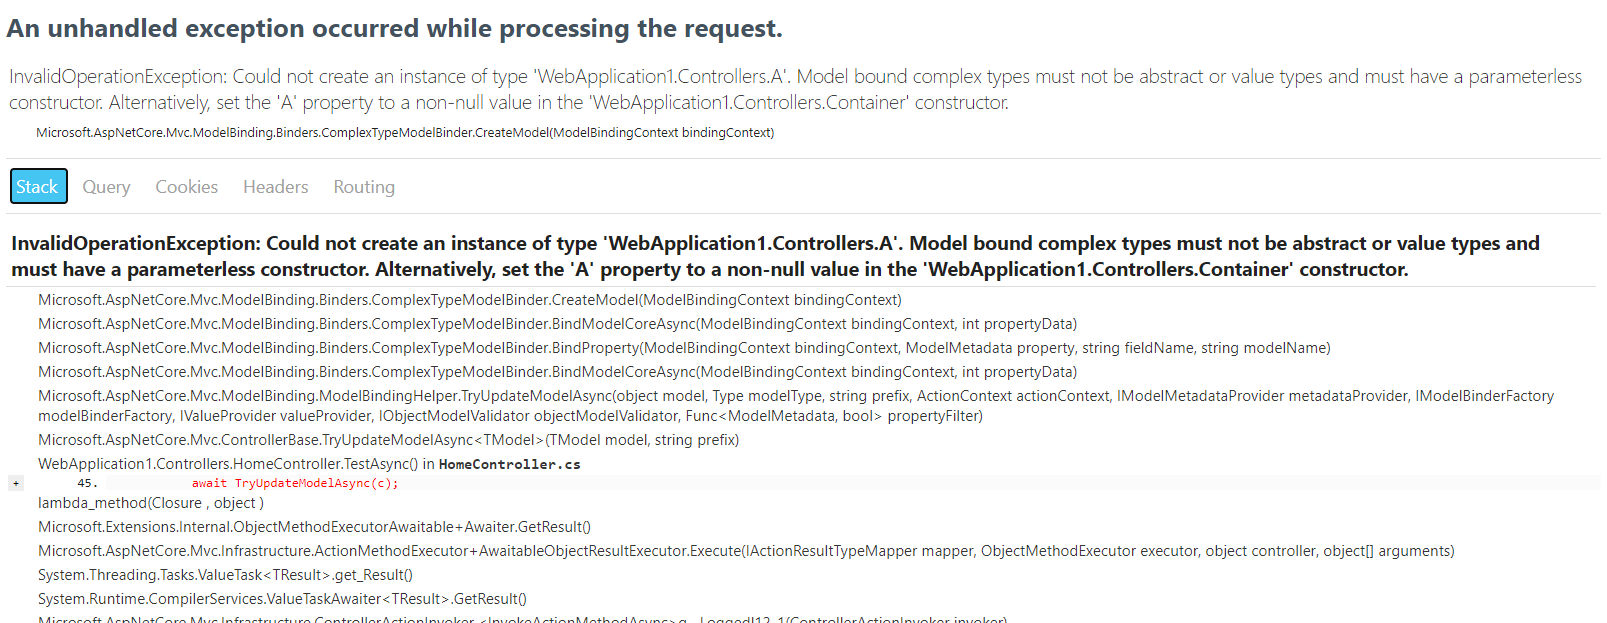Click the HomeController.cs file name
This screenshot has height=623, width=1607.
[510, 463]
